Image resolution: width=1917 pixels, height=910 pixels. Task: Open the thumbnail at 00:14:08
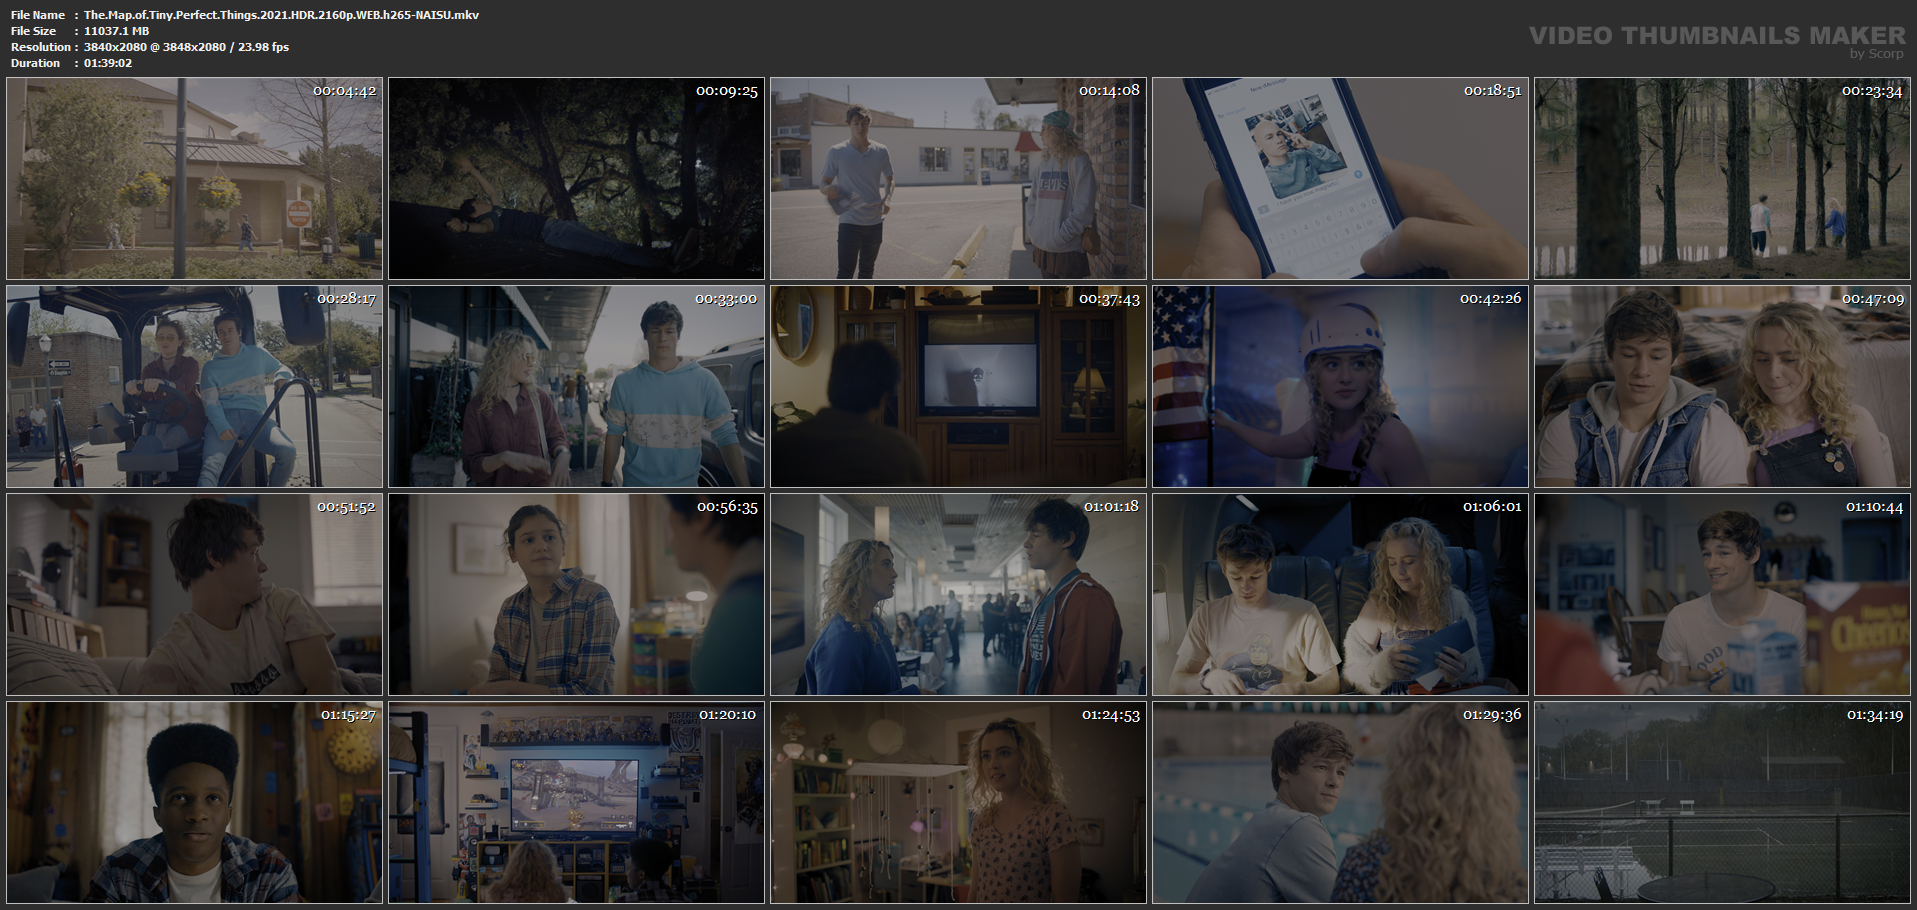coord(958,178)
